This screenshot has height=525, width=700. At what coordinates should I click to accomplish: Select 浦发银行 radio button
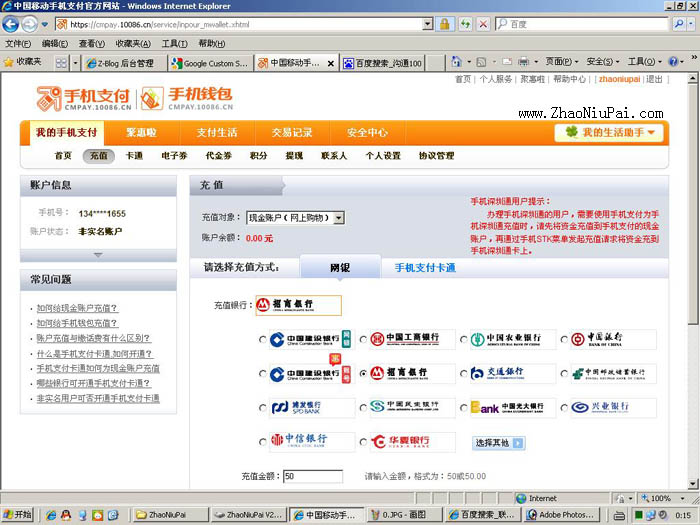262,408
